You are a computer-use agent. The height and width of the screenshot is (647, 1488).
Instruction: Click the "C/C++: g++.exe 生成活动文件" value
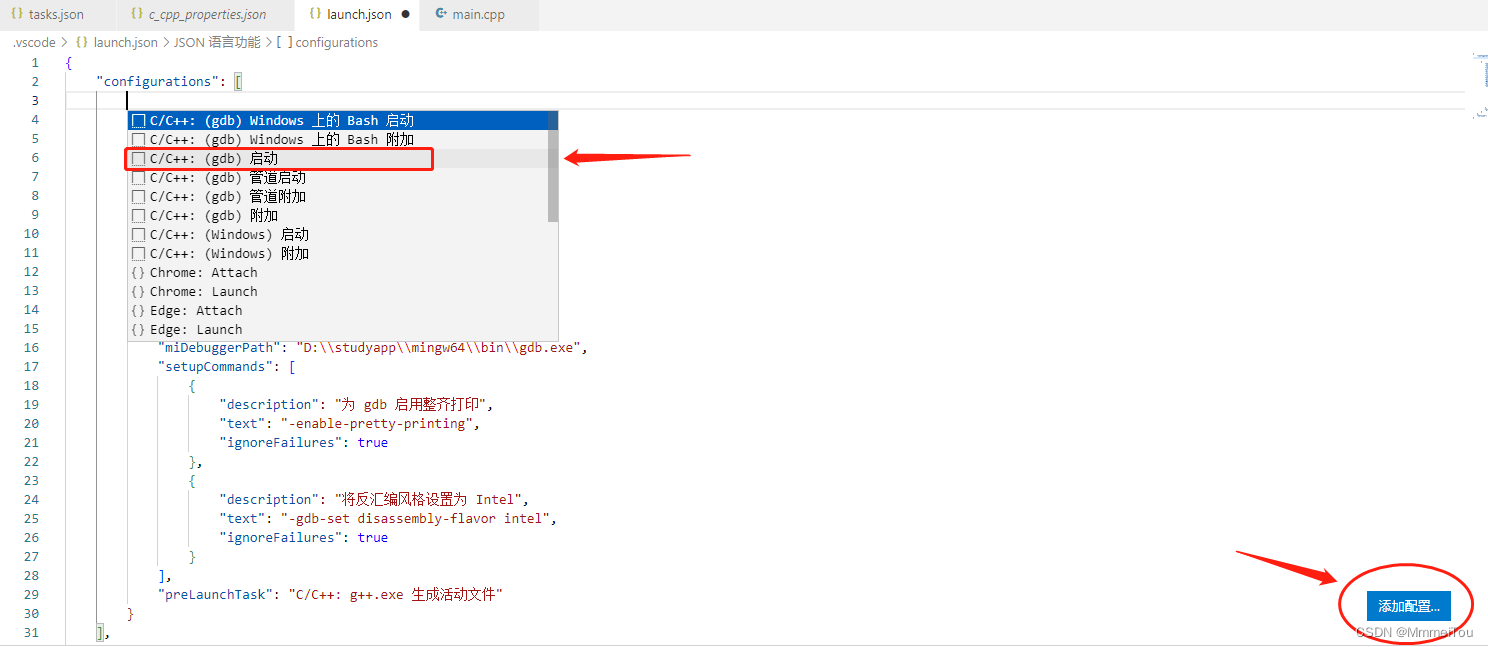(395, 595)
